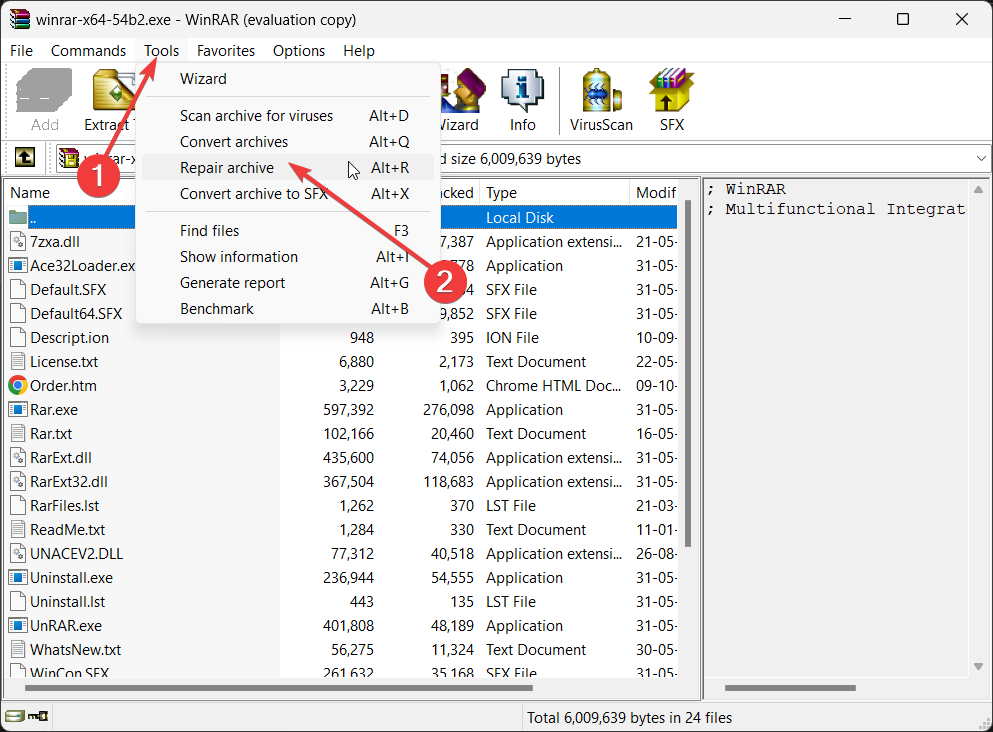Viewport: 993px width, 732px height.
Task: Choose Repair archive menu entry
Action: (x=288, y=168)
